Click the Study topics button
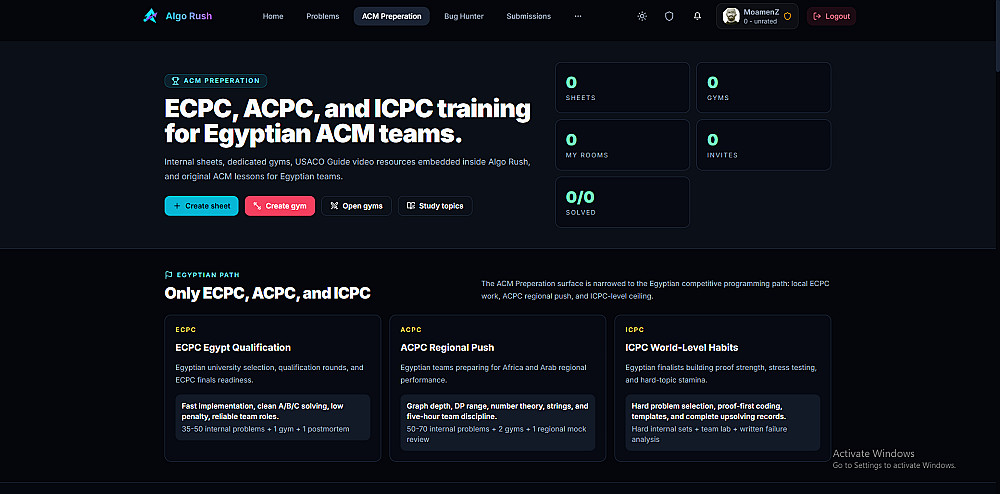The image size is (1000, 494). pyautogui.click(x=436, y=206)
